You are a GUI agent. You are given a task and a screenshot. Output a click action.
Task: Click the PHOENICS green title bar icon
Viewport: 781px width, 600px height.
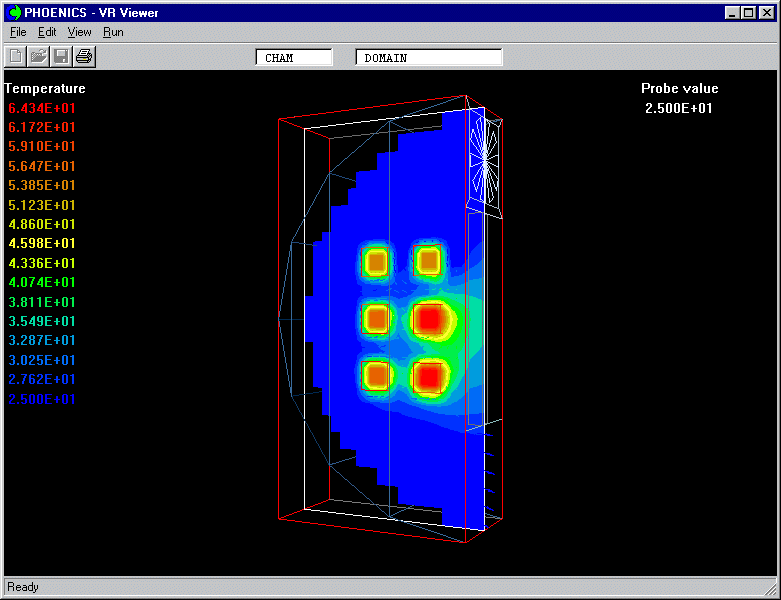coord(14,13)
